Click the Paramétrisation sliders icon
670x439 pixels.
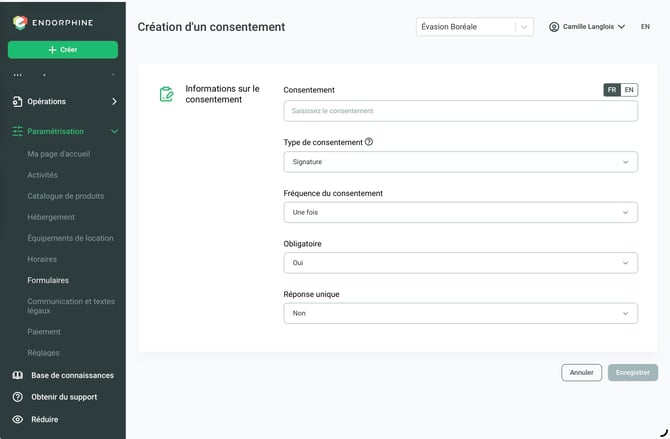click(18, 131)
